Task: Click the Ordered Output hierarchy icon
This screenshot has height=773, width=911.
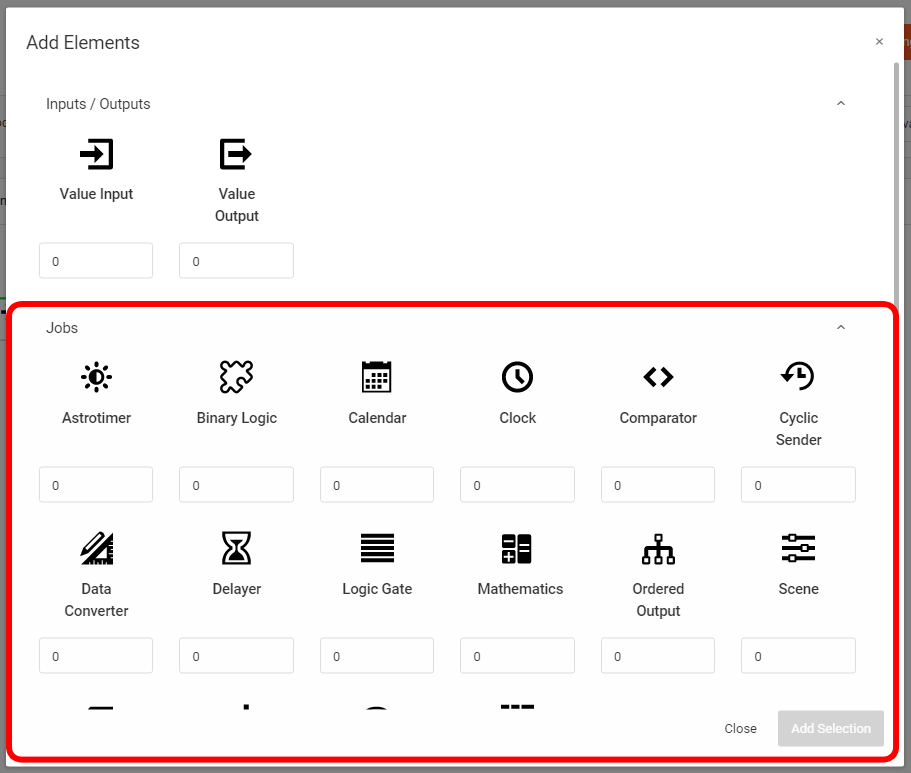Action: click(658, 548)
